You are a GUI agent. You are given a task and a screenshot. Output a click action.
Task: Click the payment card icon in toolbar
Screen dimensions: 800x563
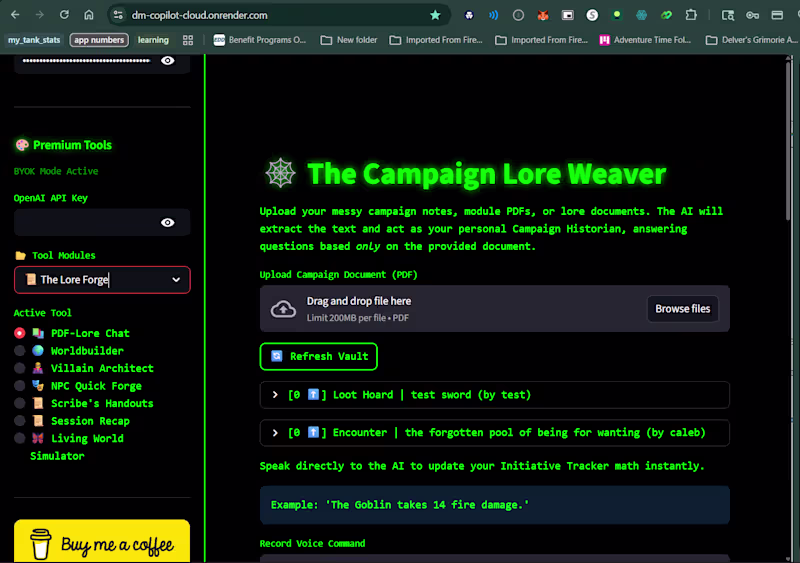click(x=777, y=15)
